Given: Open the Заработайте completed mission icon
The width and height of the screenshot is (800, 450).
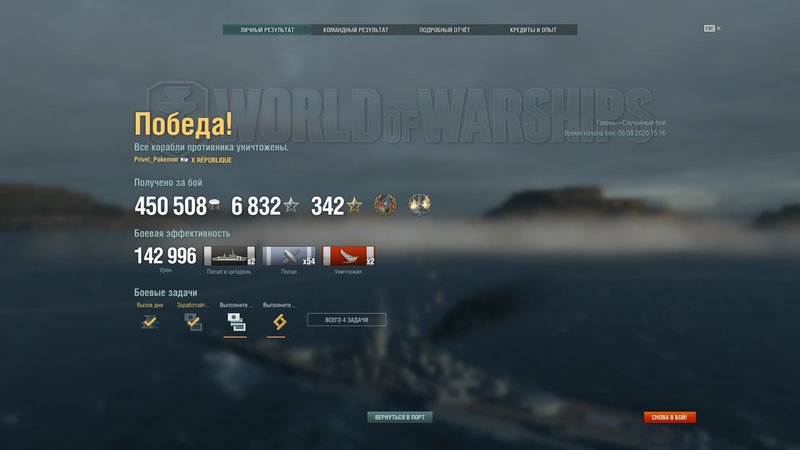Looking at the screenshot, I should coord(193,321).
